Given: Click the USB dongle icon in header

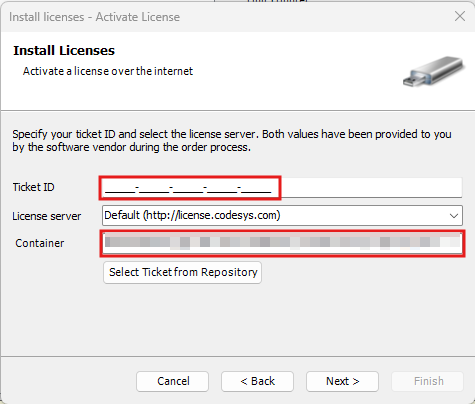Looking at the screenshot, I should click(x=433, y=72).
